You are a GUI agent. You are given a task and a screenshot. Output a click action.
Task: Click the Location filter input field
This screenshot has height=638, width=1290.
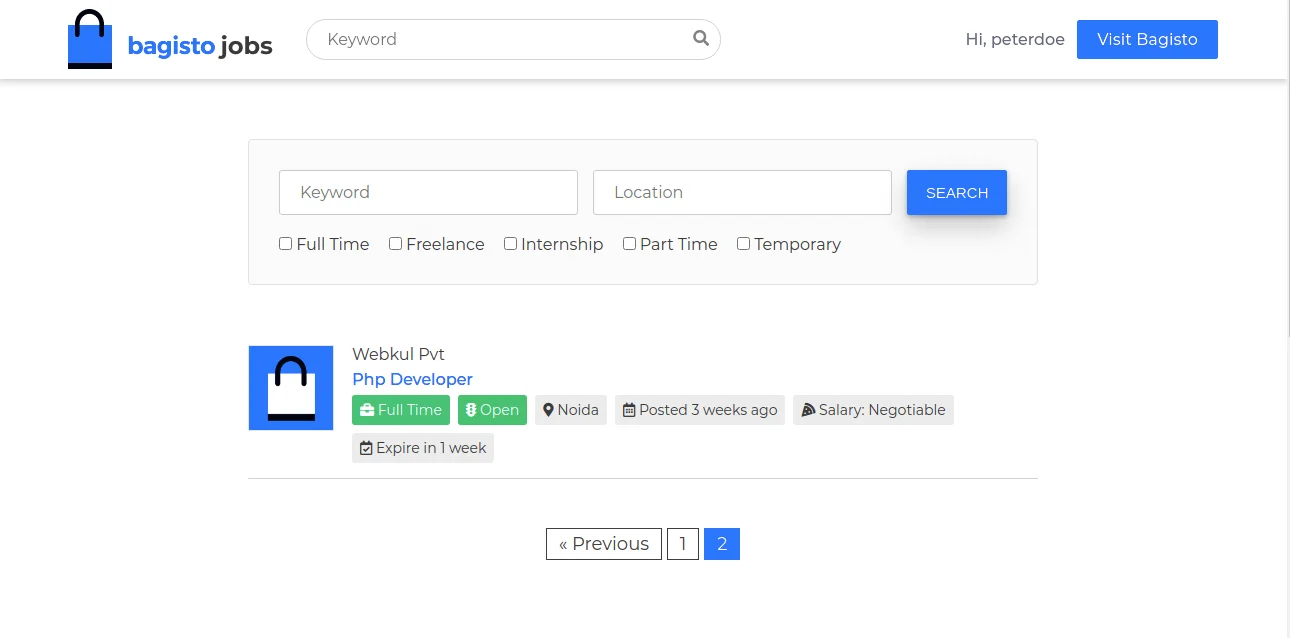(x=742, y=192)
